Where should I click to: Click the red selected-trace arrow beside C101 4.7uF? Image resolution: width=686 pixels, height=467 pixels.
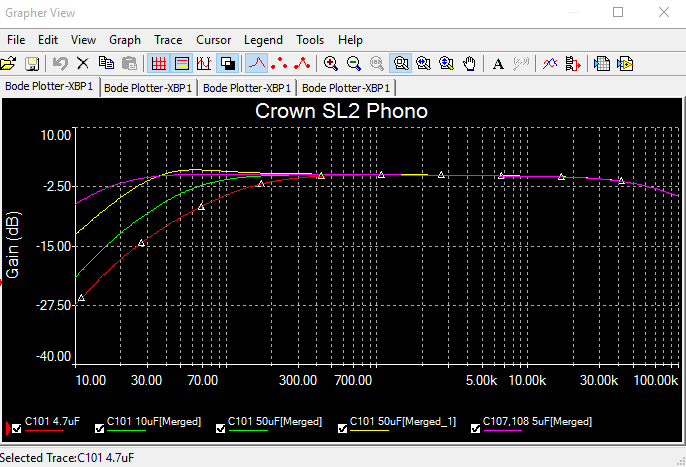click(8, 428)
